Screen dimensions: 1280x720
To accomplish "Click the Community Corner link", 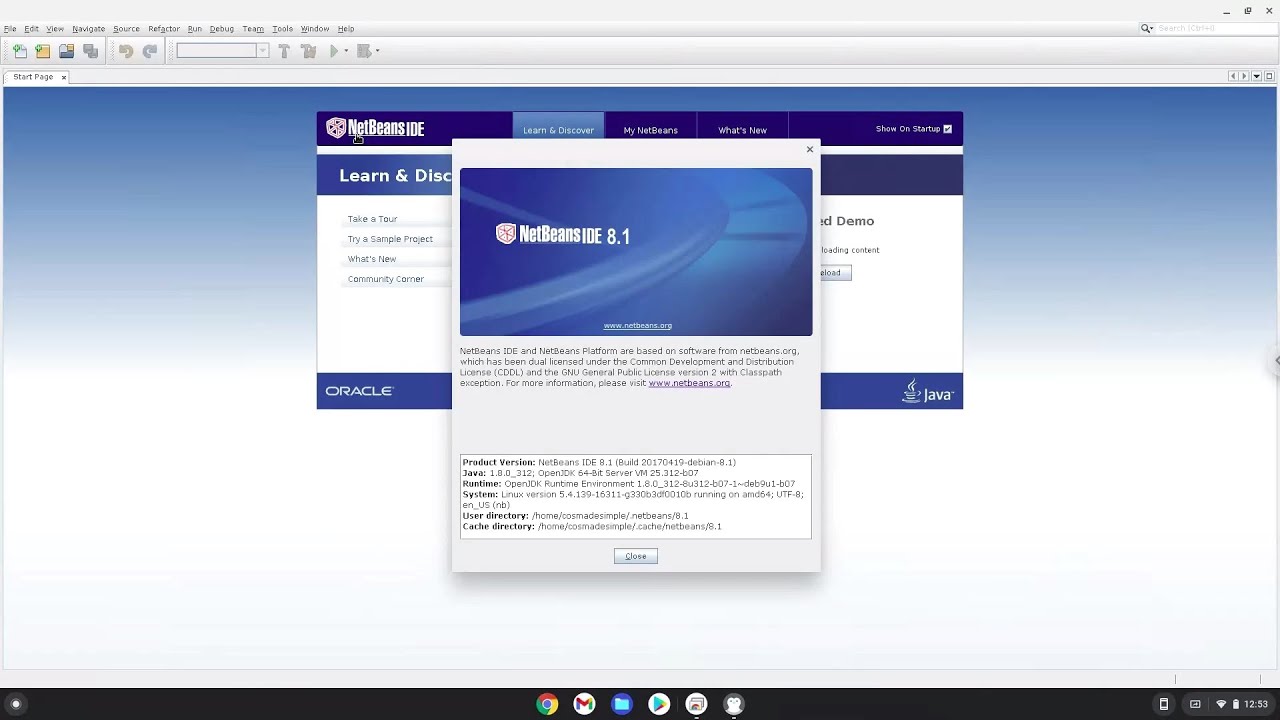I will coord(386,279).
